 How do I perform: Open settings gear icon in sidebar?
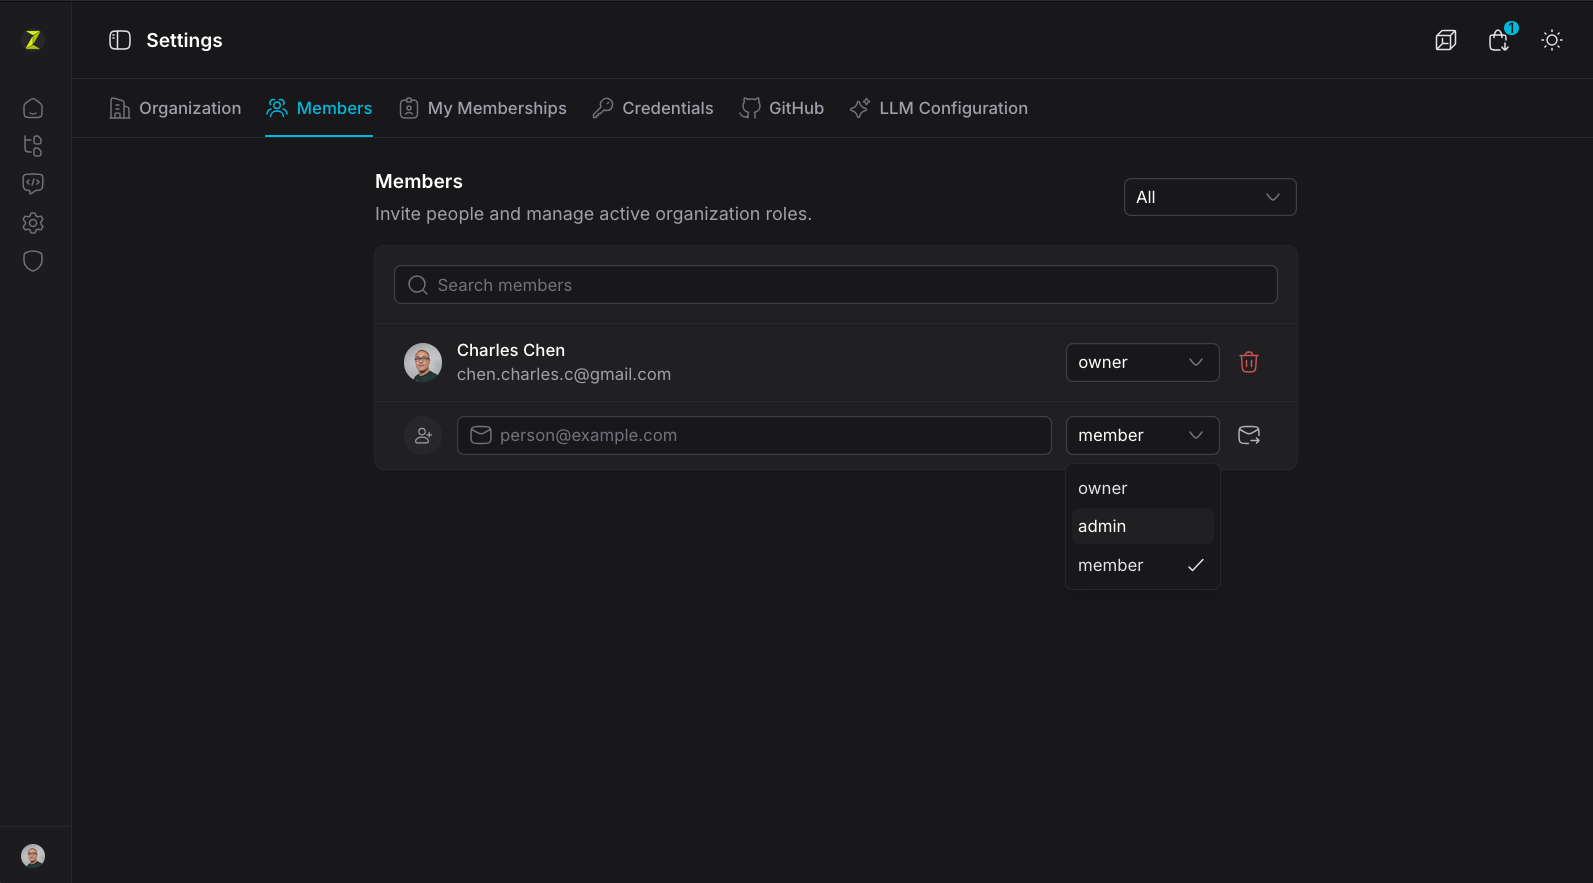tap(33, 223)
